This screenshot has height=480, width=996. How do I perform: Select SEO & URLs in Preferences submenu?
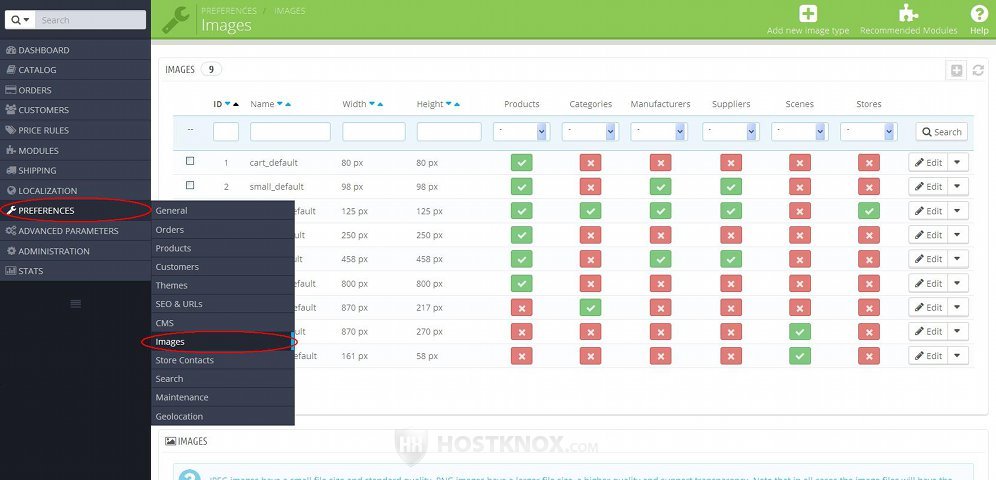coord(222,304)
